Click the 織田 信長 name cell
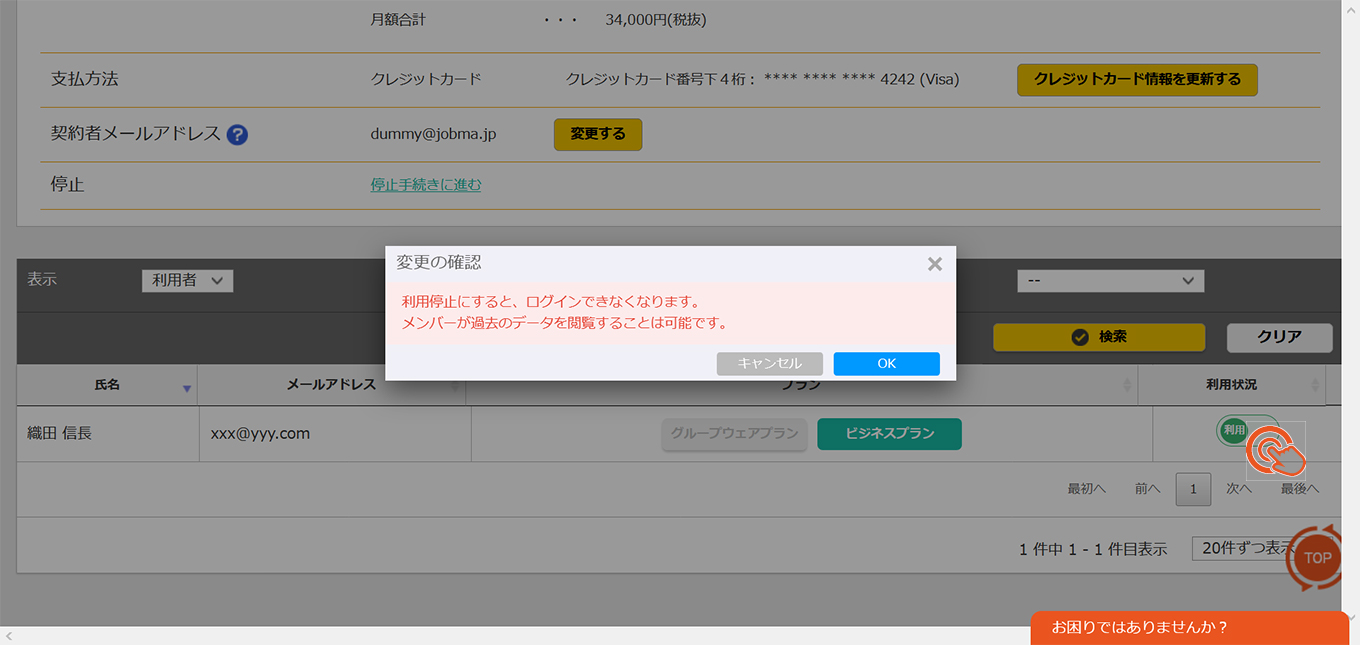Screen dimensions: 1360x645 click(x=108, y=434)
